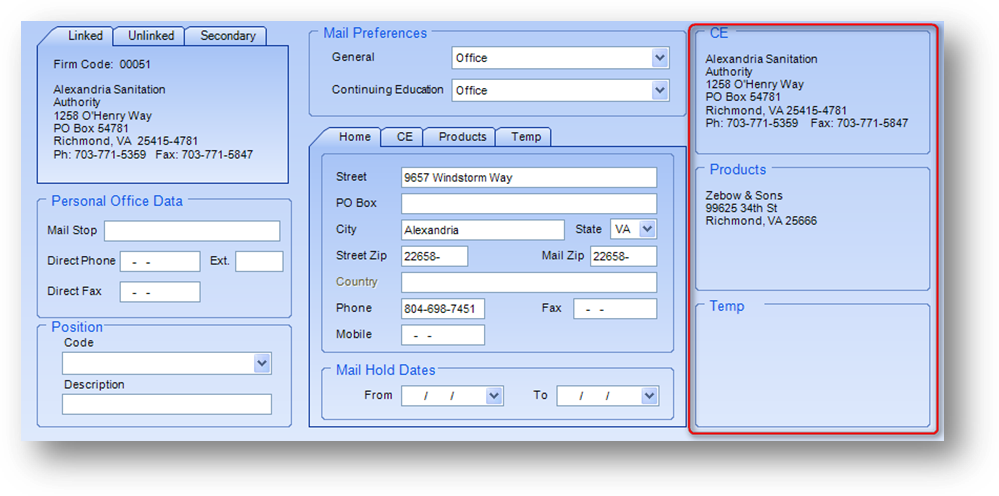Click 99625 34th St in Products panel
The width and height of the screenshot is (999, 496).
[741, 208]
